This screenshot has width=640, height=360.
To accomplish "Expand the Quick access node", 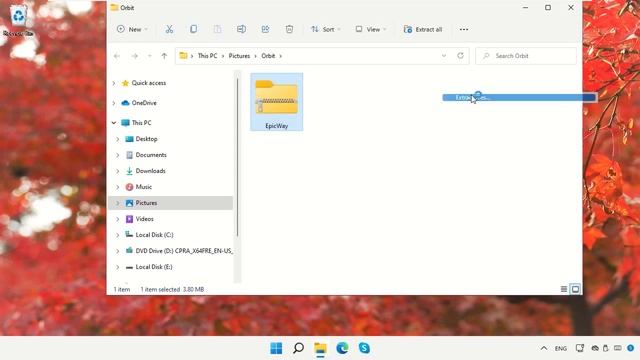I will point(114,83).
